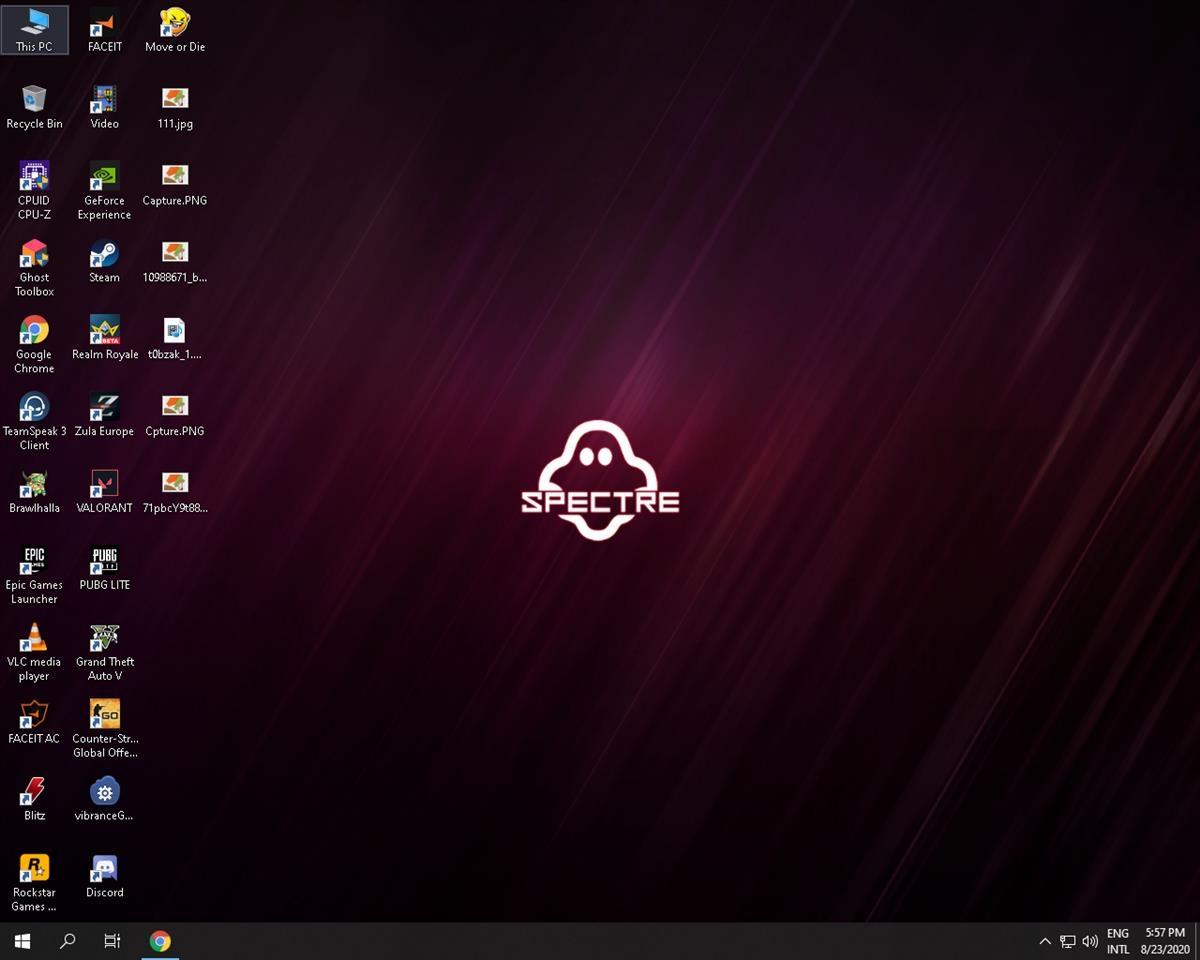Image resolution: width=1200 pixels, height=960 pixels.
Task: Select the Discord desktop shortcut
Action: point(105,876)
